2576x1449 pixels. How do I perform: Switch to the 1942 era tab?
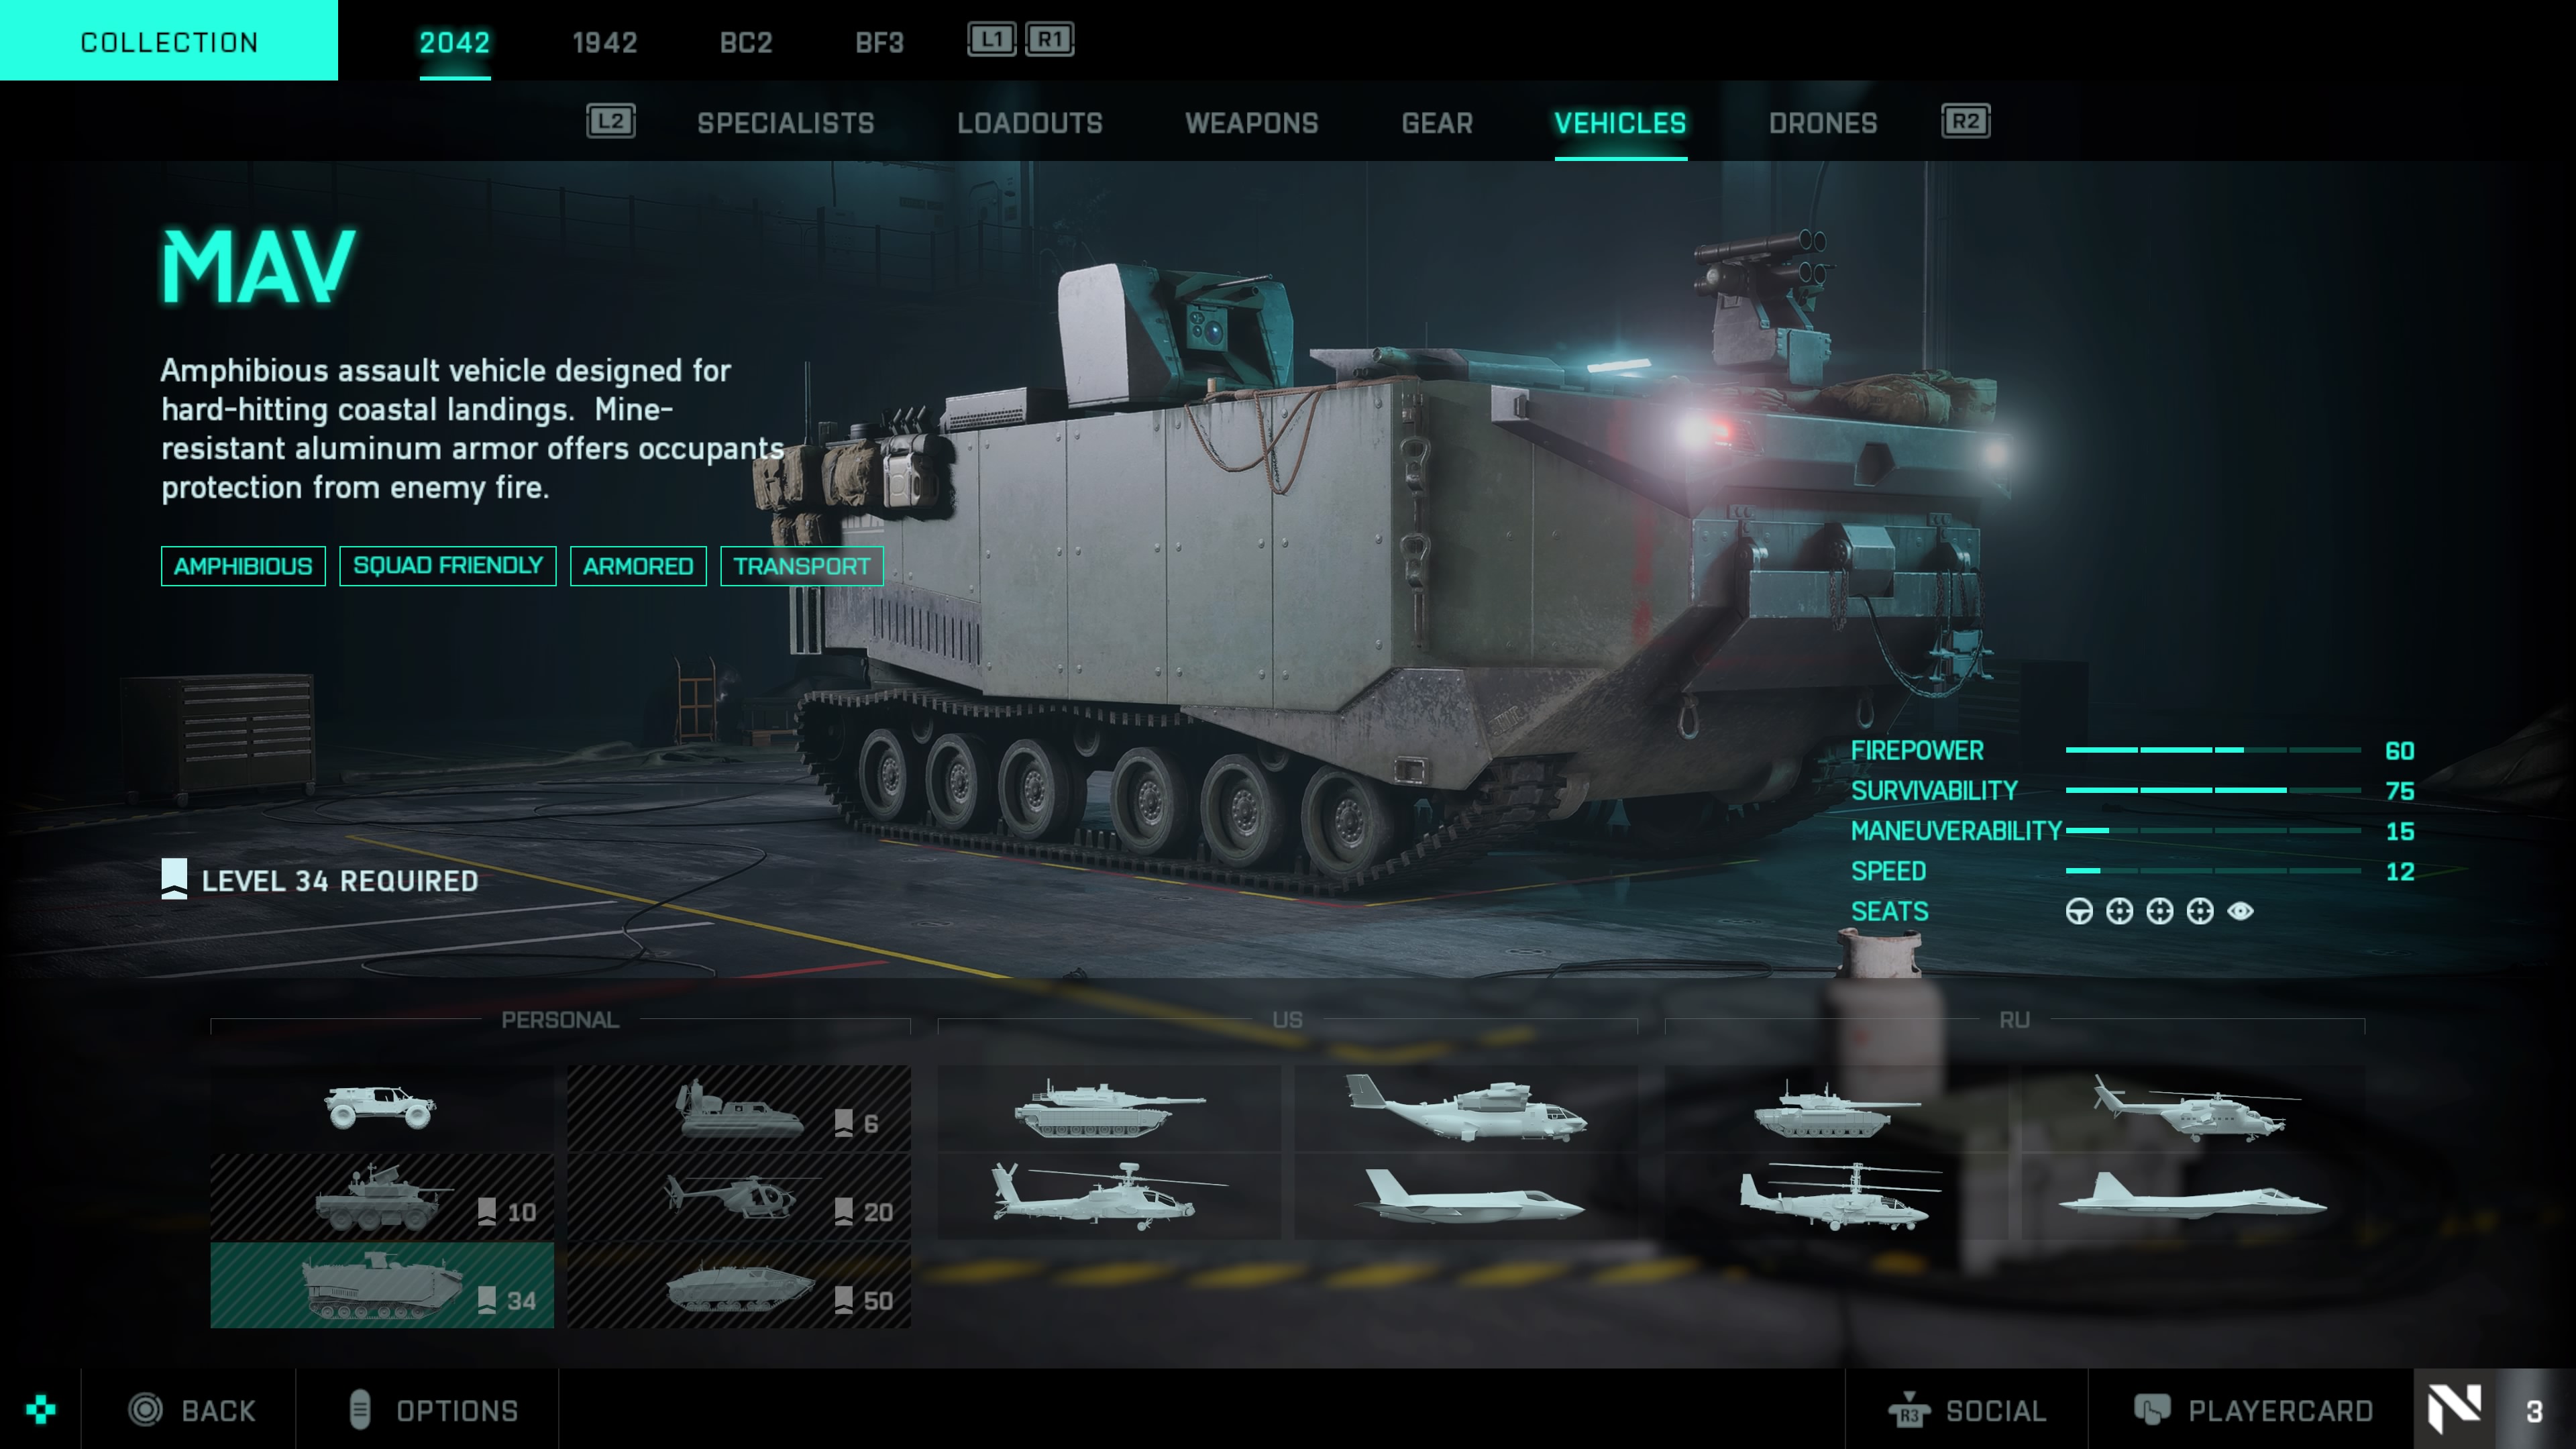click(604, 42)
